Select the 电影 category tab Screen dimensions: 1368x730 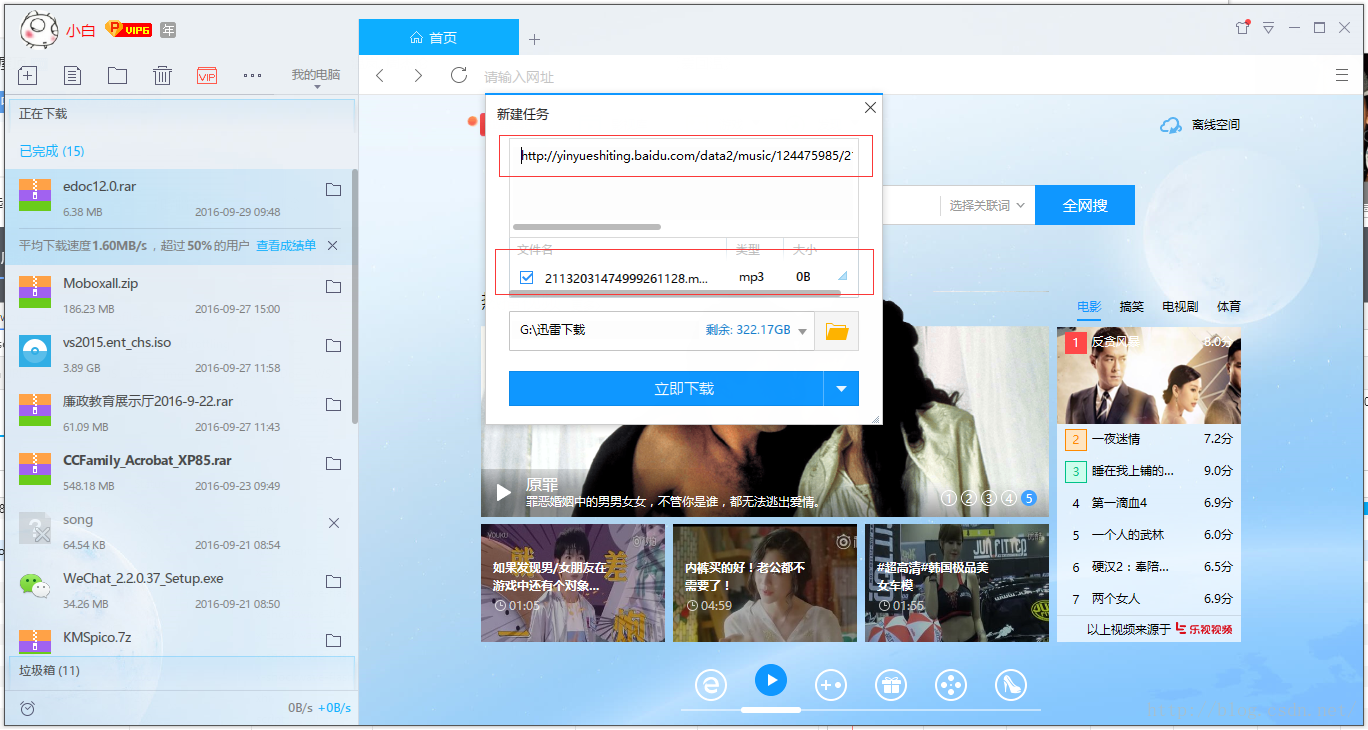[1089, 306]
